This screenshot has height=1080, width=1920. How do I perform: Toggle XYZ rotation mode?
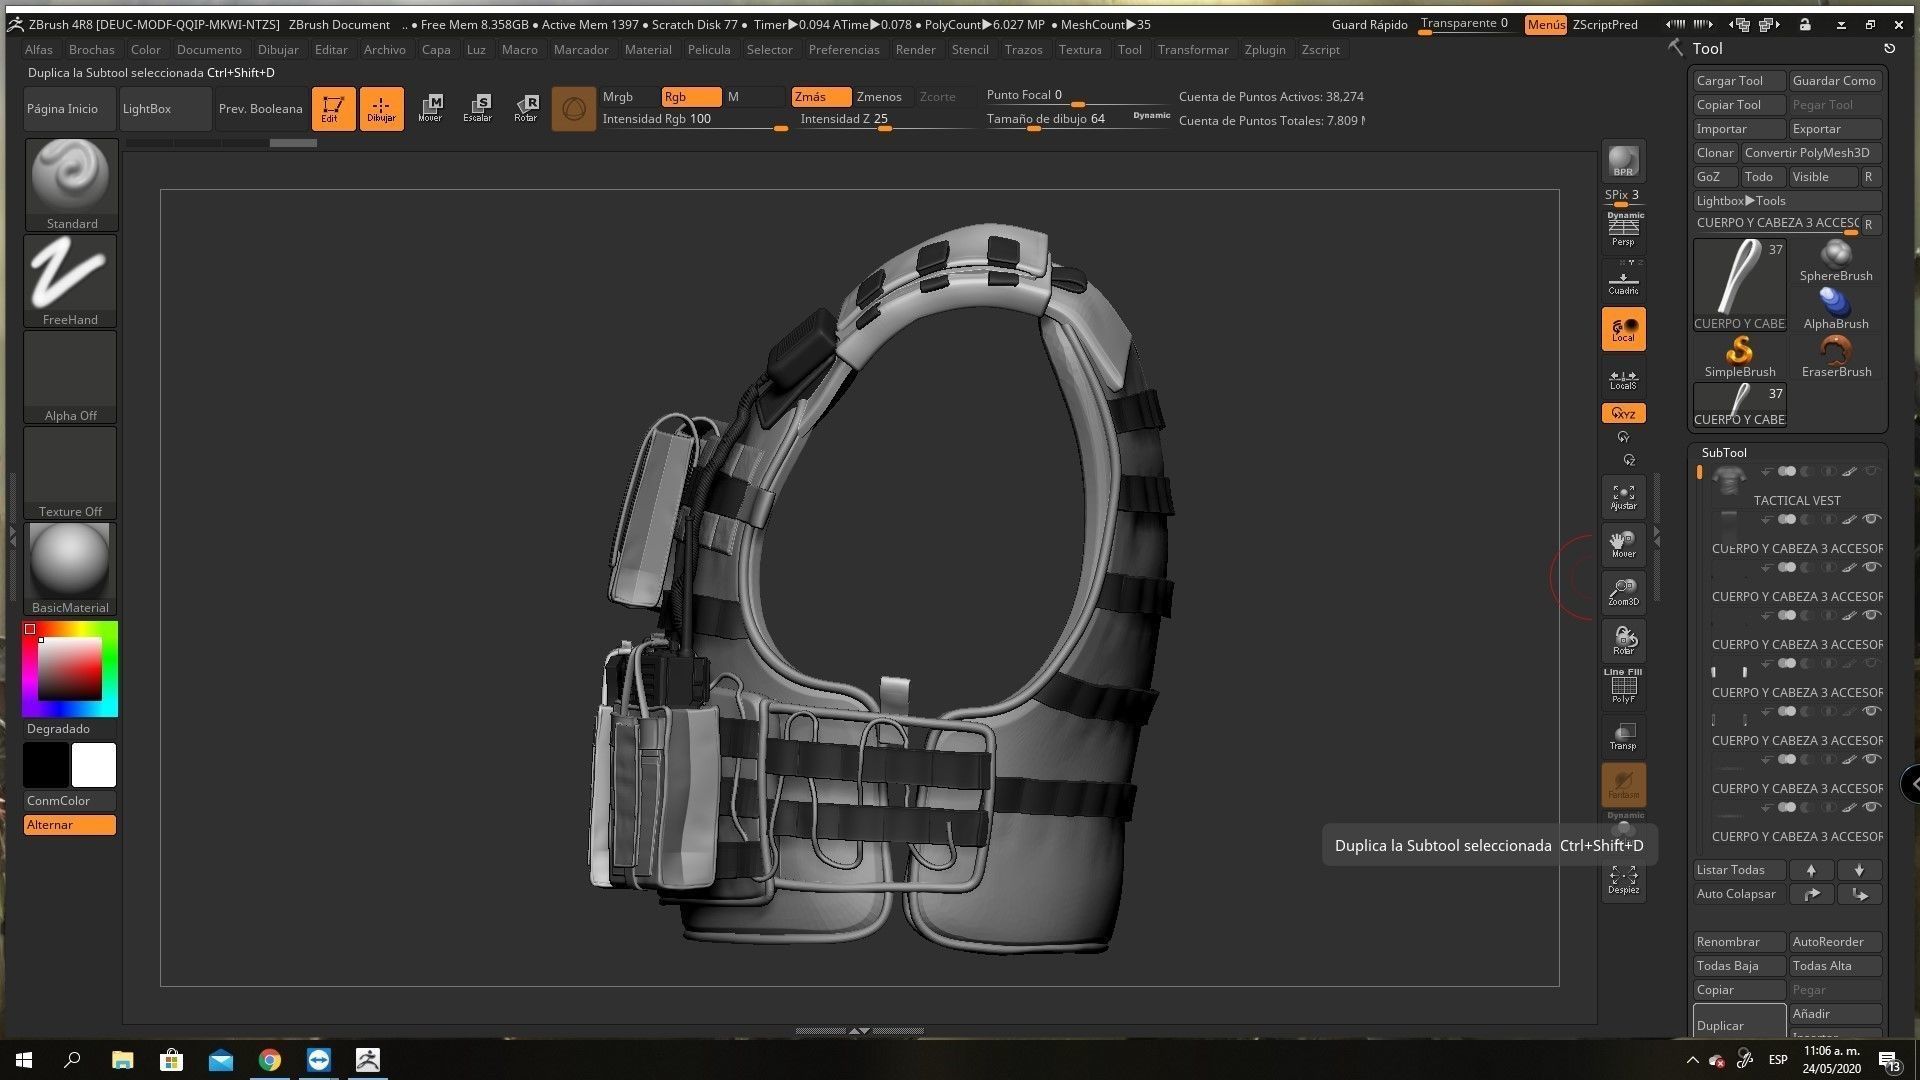click(x=1623, y=413)
